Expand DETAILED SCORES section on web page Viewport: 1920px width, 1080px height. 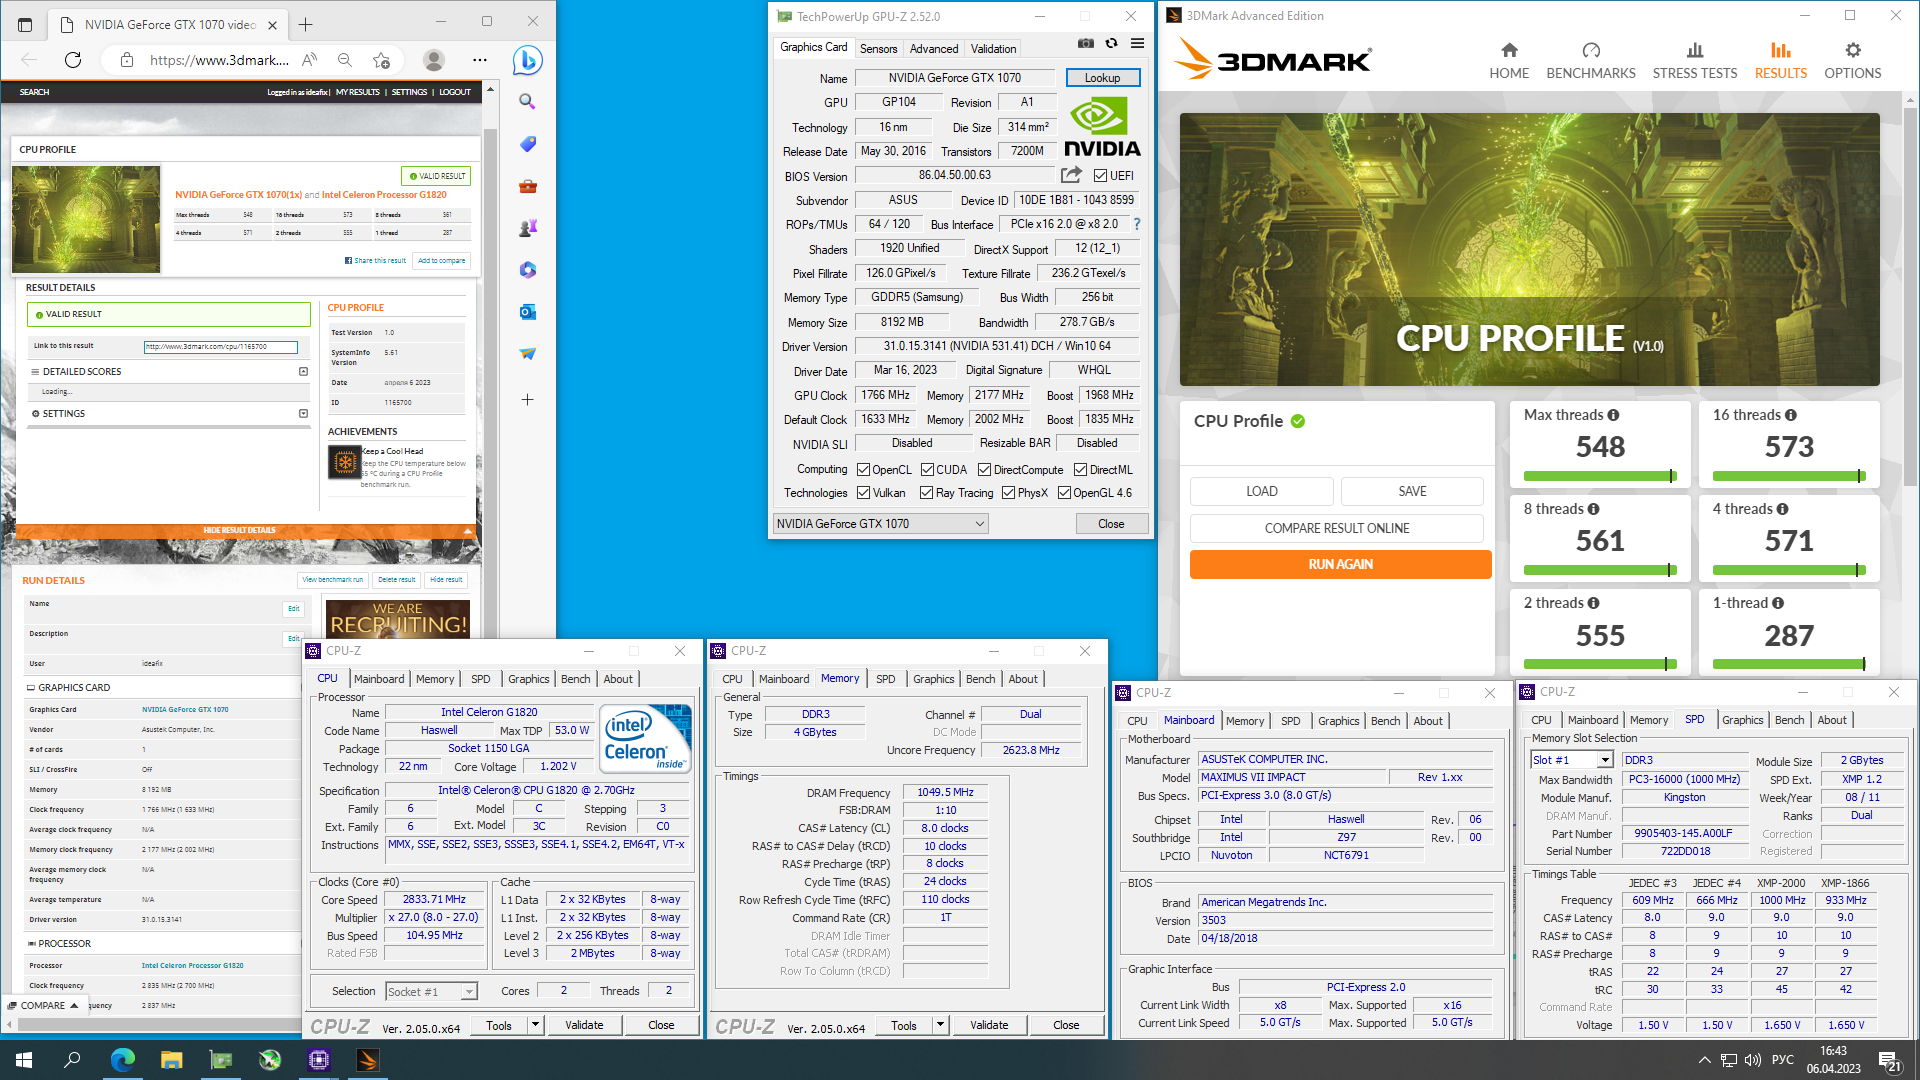click(x=303, y=371)
